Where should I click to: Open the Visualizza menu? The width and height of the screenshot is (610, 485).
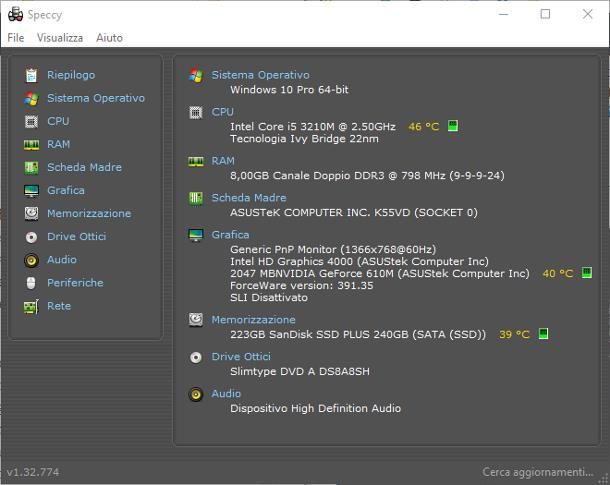point(60,38)
